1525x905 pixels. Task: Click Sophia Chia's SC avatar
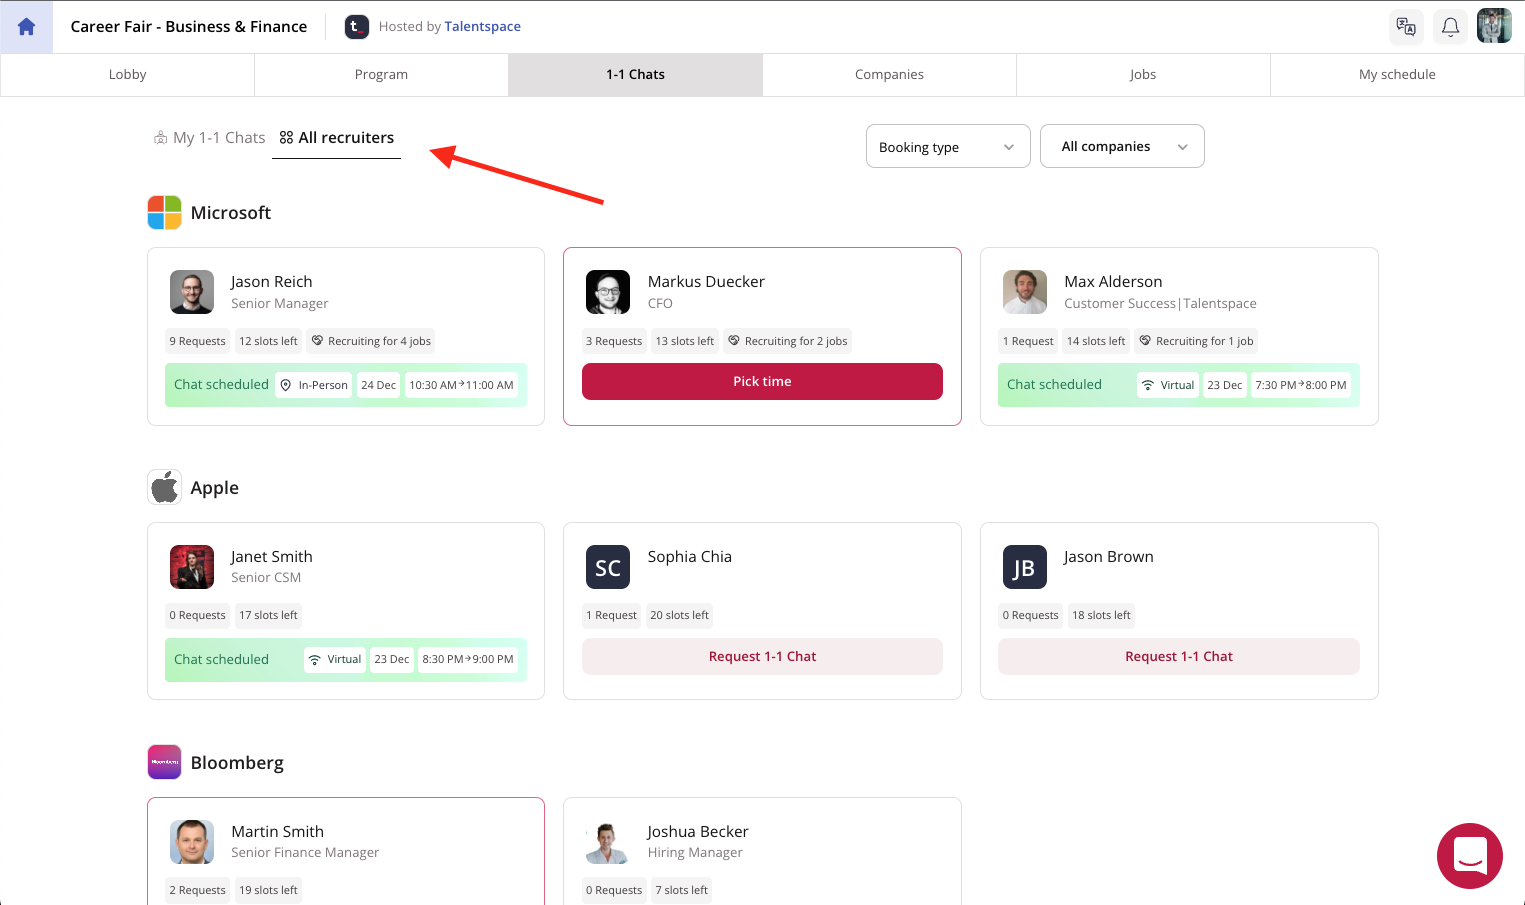(x=608, y=567)
